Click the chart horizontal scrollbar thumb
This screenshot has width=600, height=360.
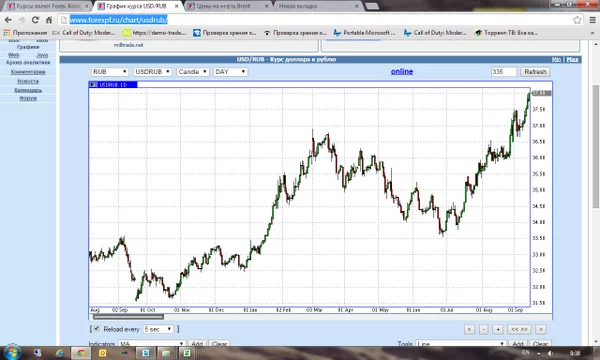[x=129, y=317]
